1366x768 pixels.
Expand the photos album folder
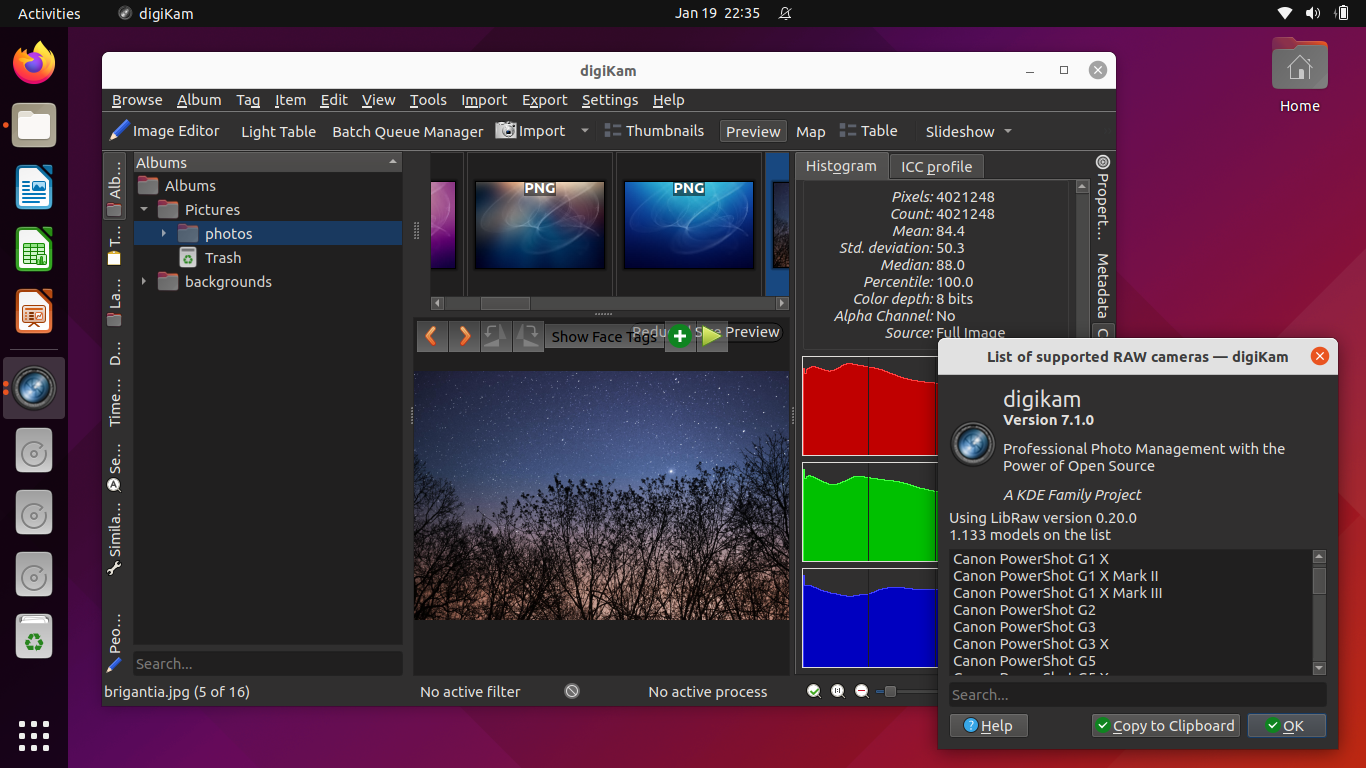pyautogui.click(x=165, y=234)
